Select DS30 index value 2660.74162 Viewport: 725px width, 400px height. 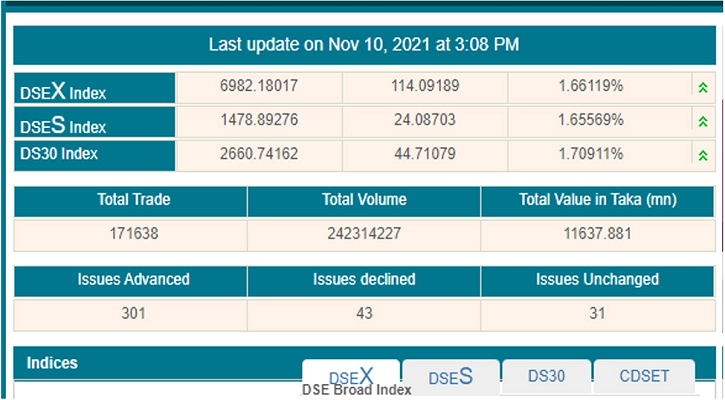[x=259, y=154]
